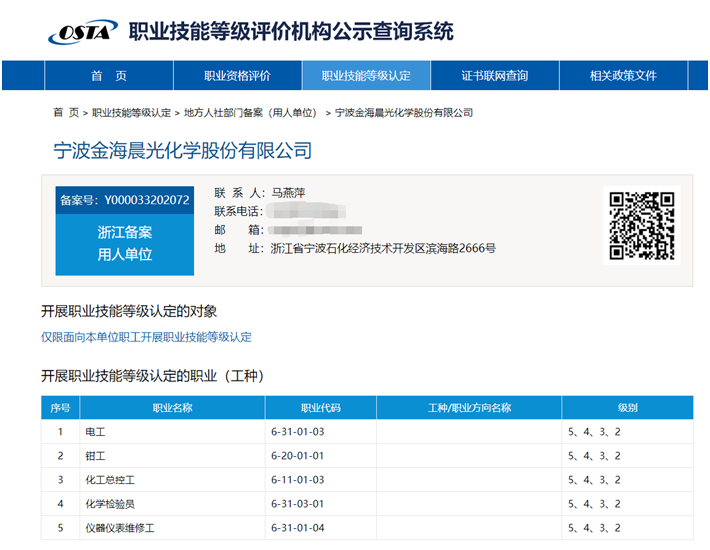Image resolution: width=710 pixels, height=550 pixels.
Task: Click the 级别 column header
Action: pos(627,408)
